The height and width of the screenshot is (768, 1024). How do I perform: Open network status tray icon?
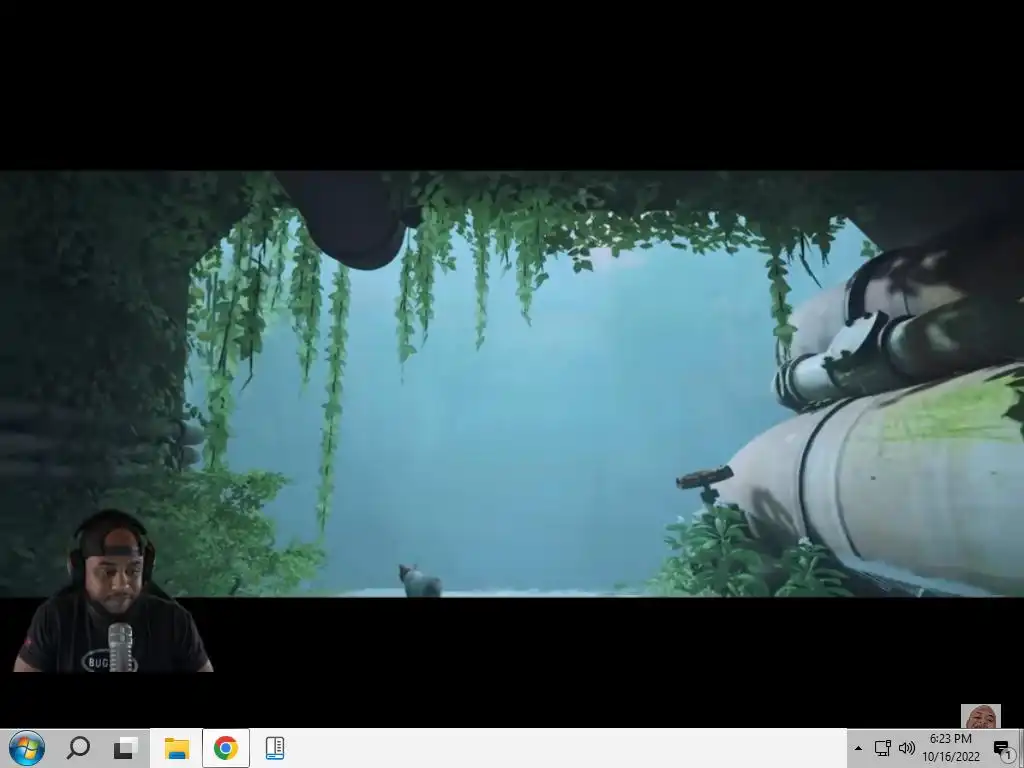tap(882, 748)
